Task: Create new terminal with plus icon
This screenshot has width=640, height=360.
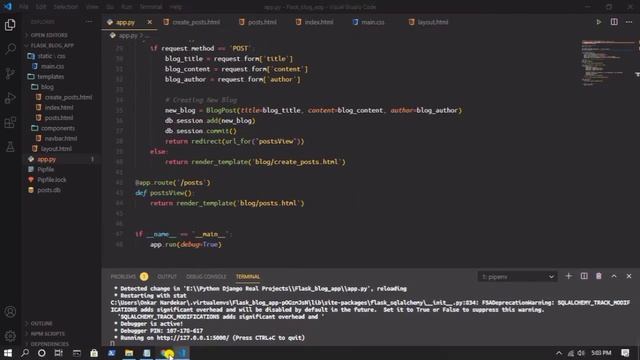Action: pyautogui.click(x=568, y=276)
